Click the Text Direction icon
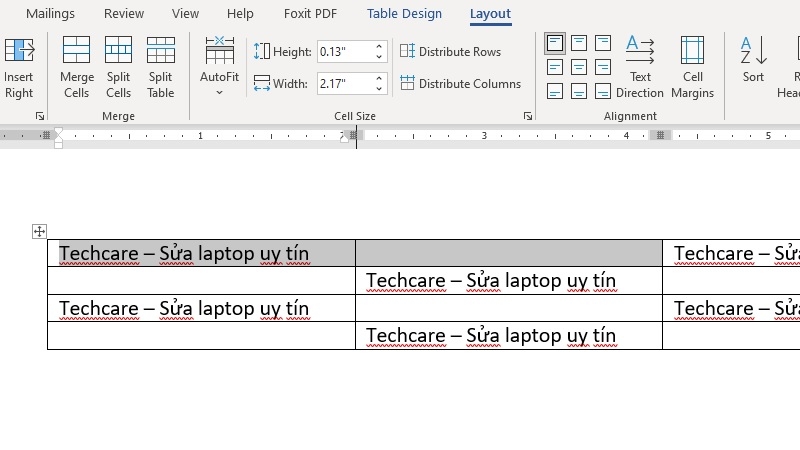The height and width of the screenshot is (450, 800). pos(640,49)
